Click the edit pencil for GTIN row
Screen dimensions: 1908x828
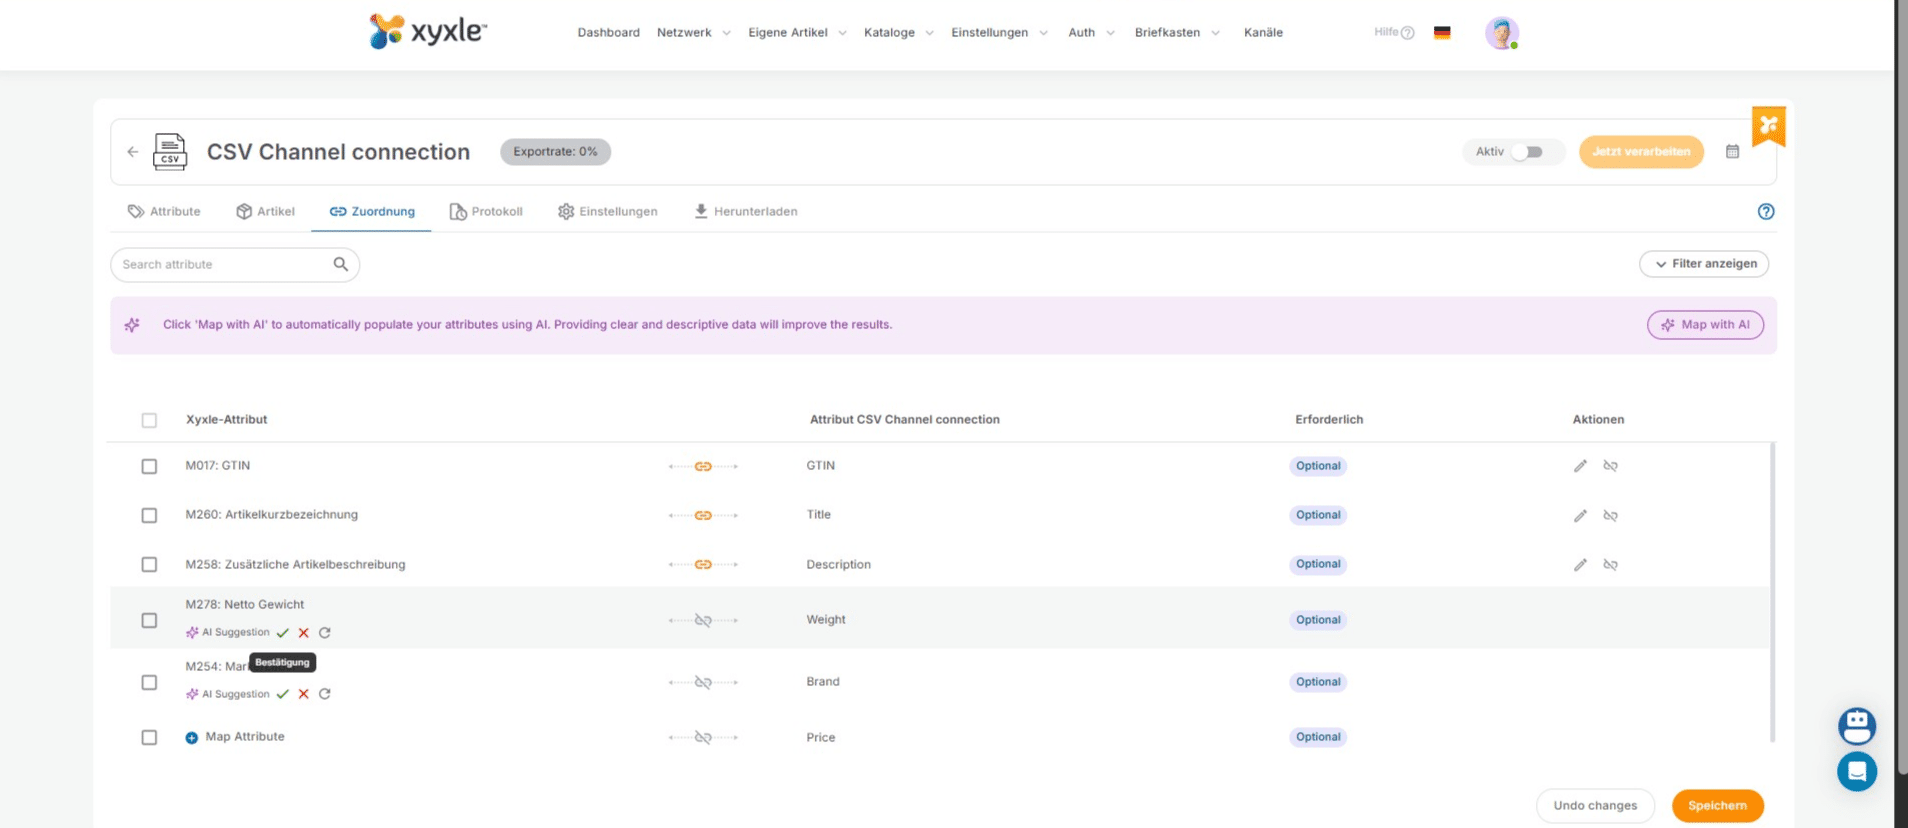[x=1580, y=466]
